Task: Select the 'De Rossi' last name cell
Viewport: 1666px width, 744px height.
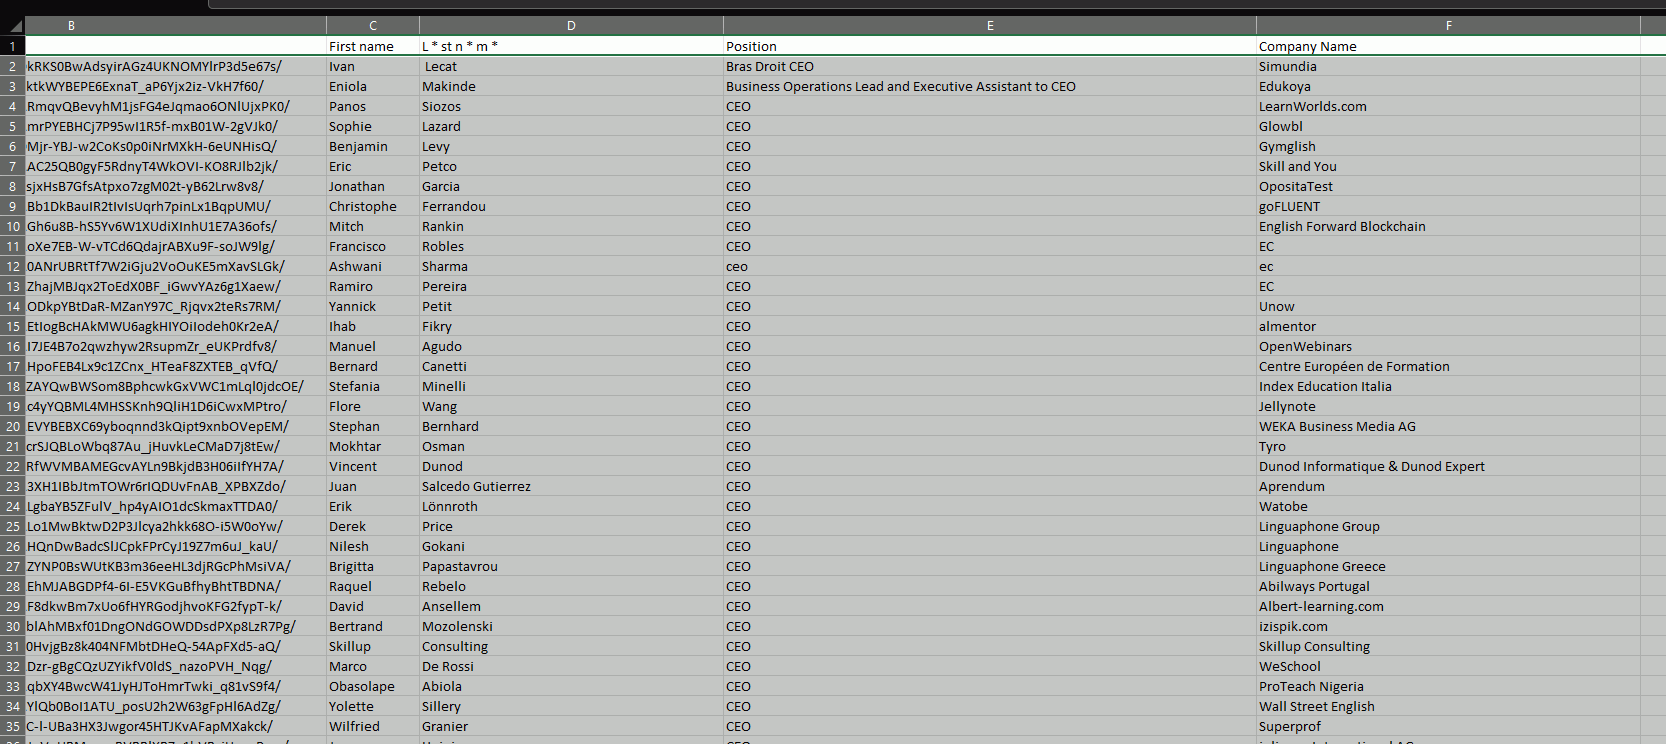Action: [x=571, y=666]
